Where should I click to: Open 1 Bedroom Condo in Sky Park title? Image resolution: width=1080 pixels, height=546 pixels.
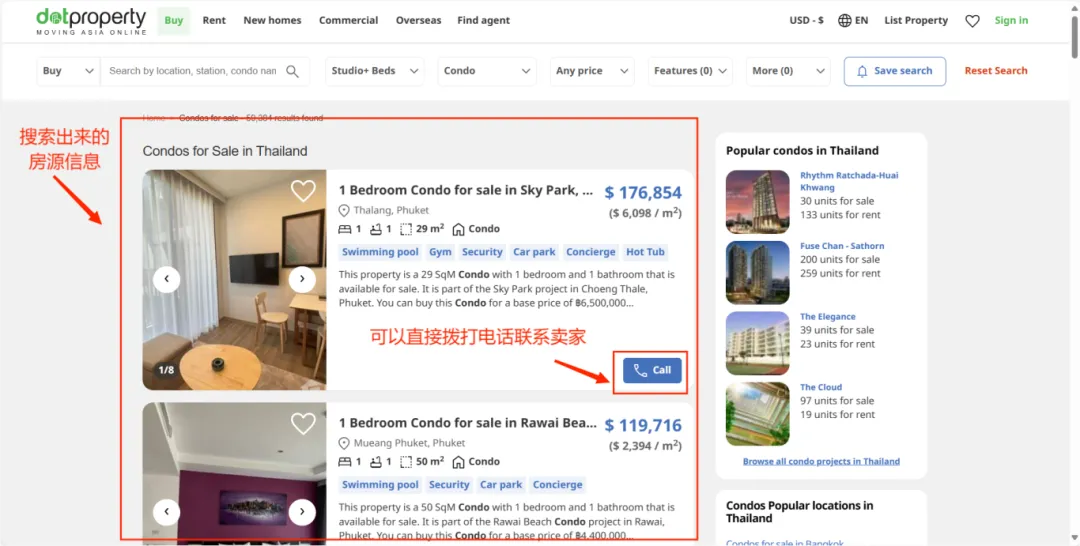click(466, 191)
